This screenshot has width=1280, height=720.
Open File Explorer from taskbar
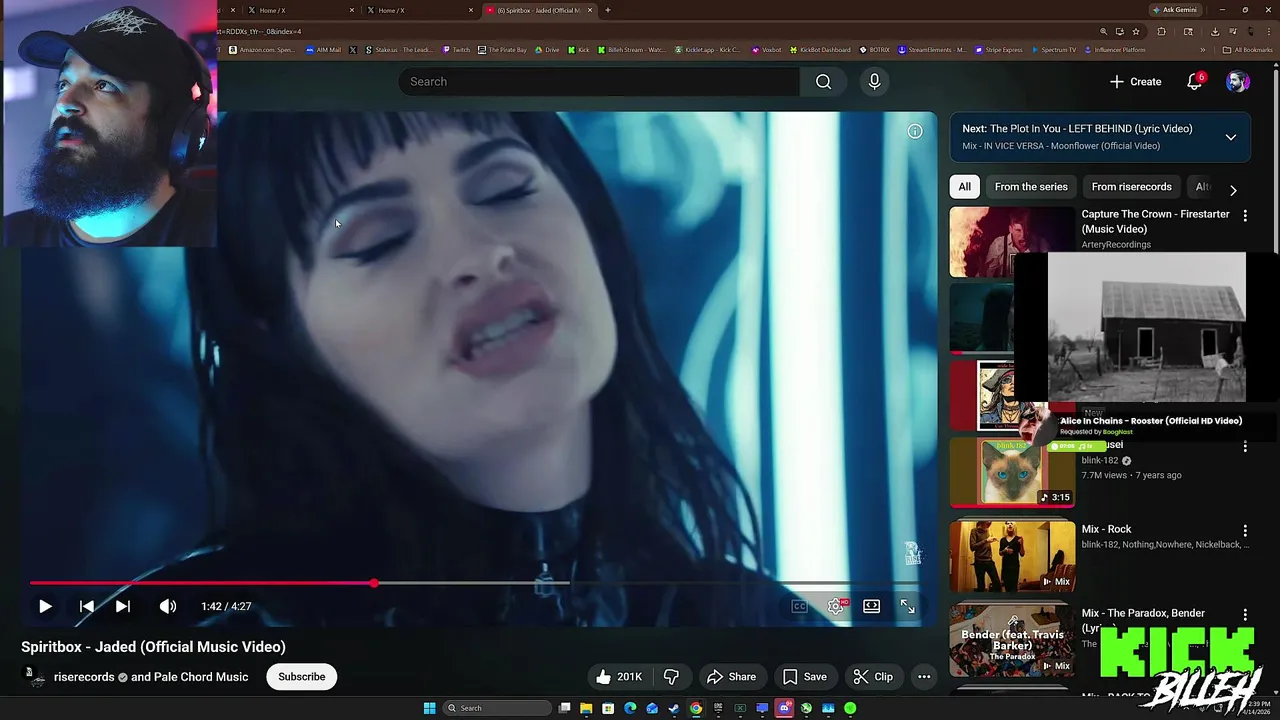586,708
